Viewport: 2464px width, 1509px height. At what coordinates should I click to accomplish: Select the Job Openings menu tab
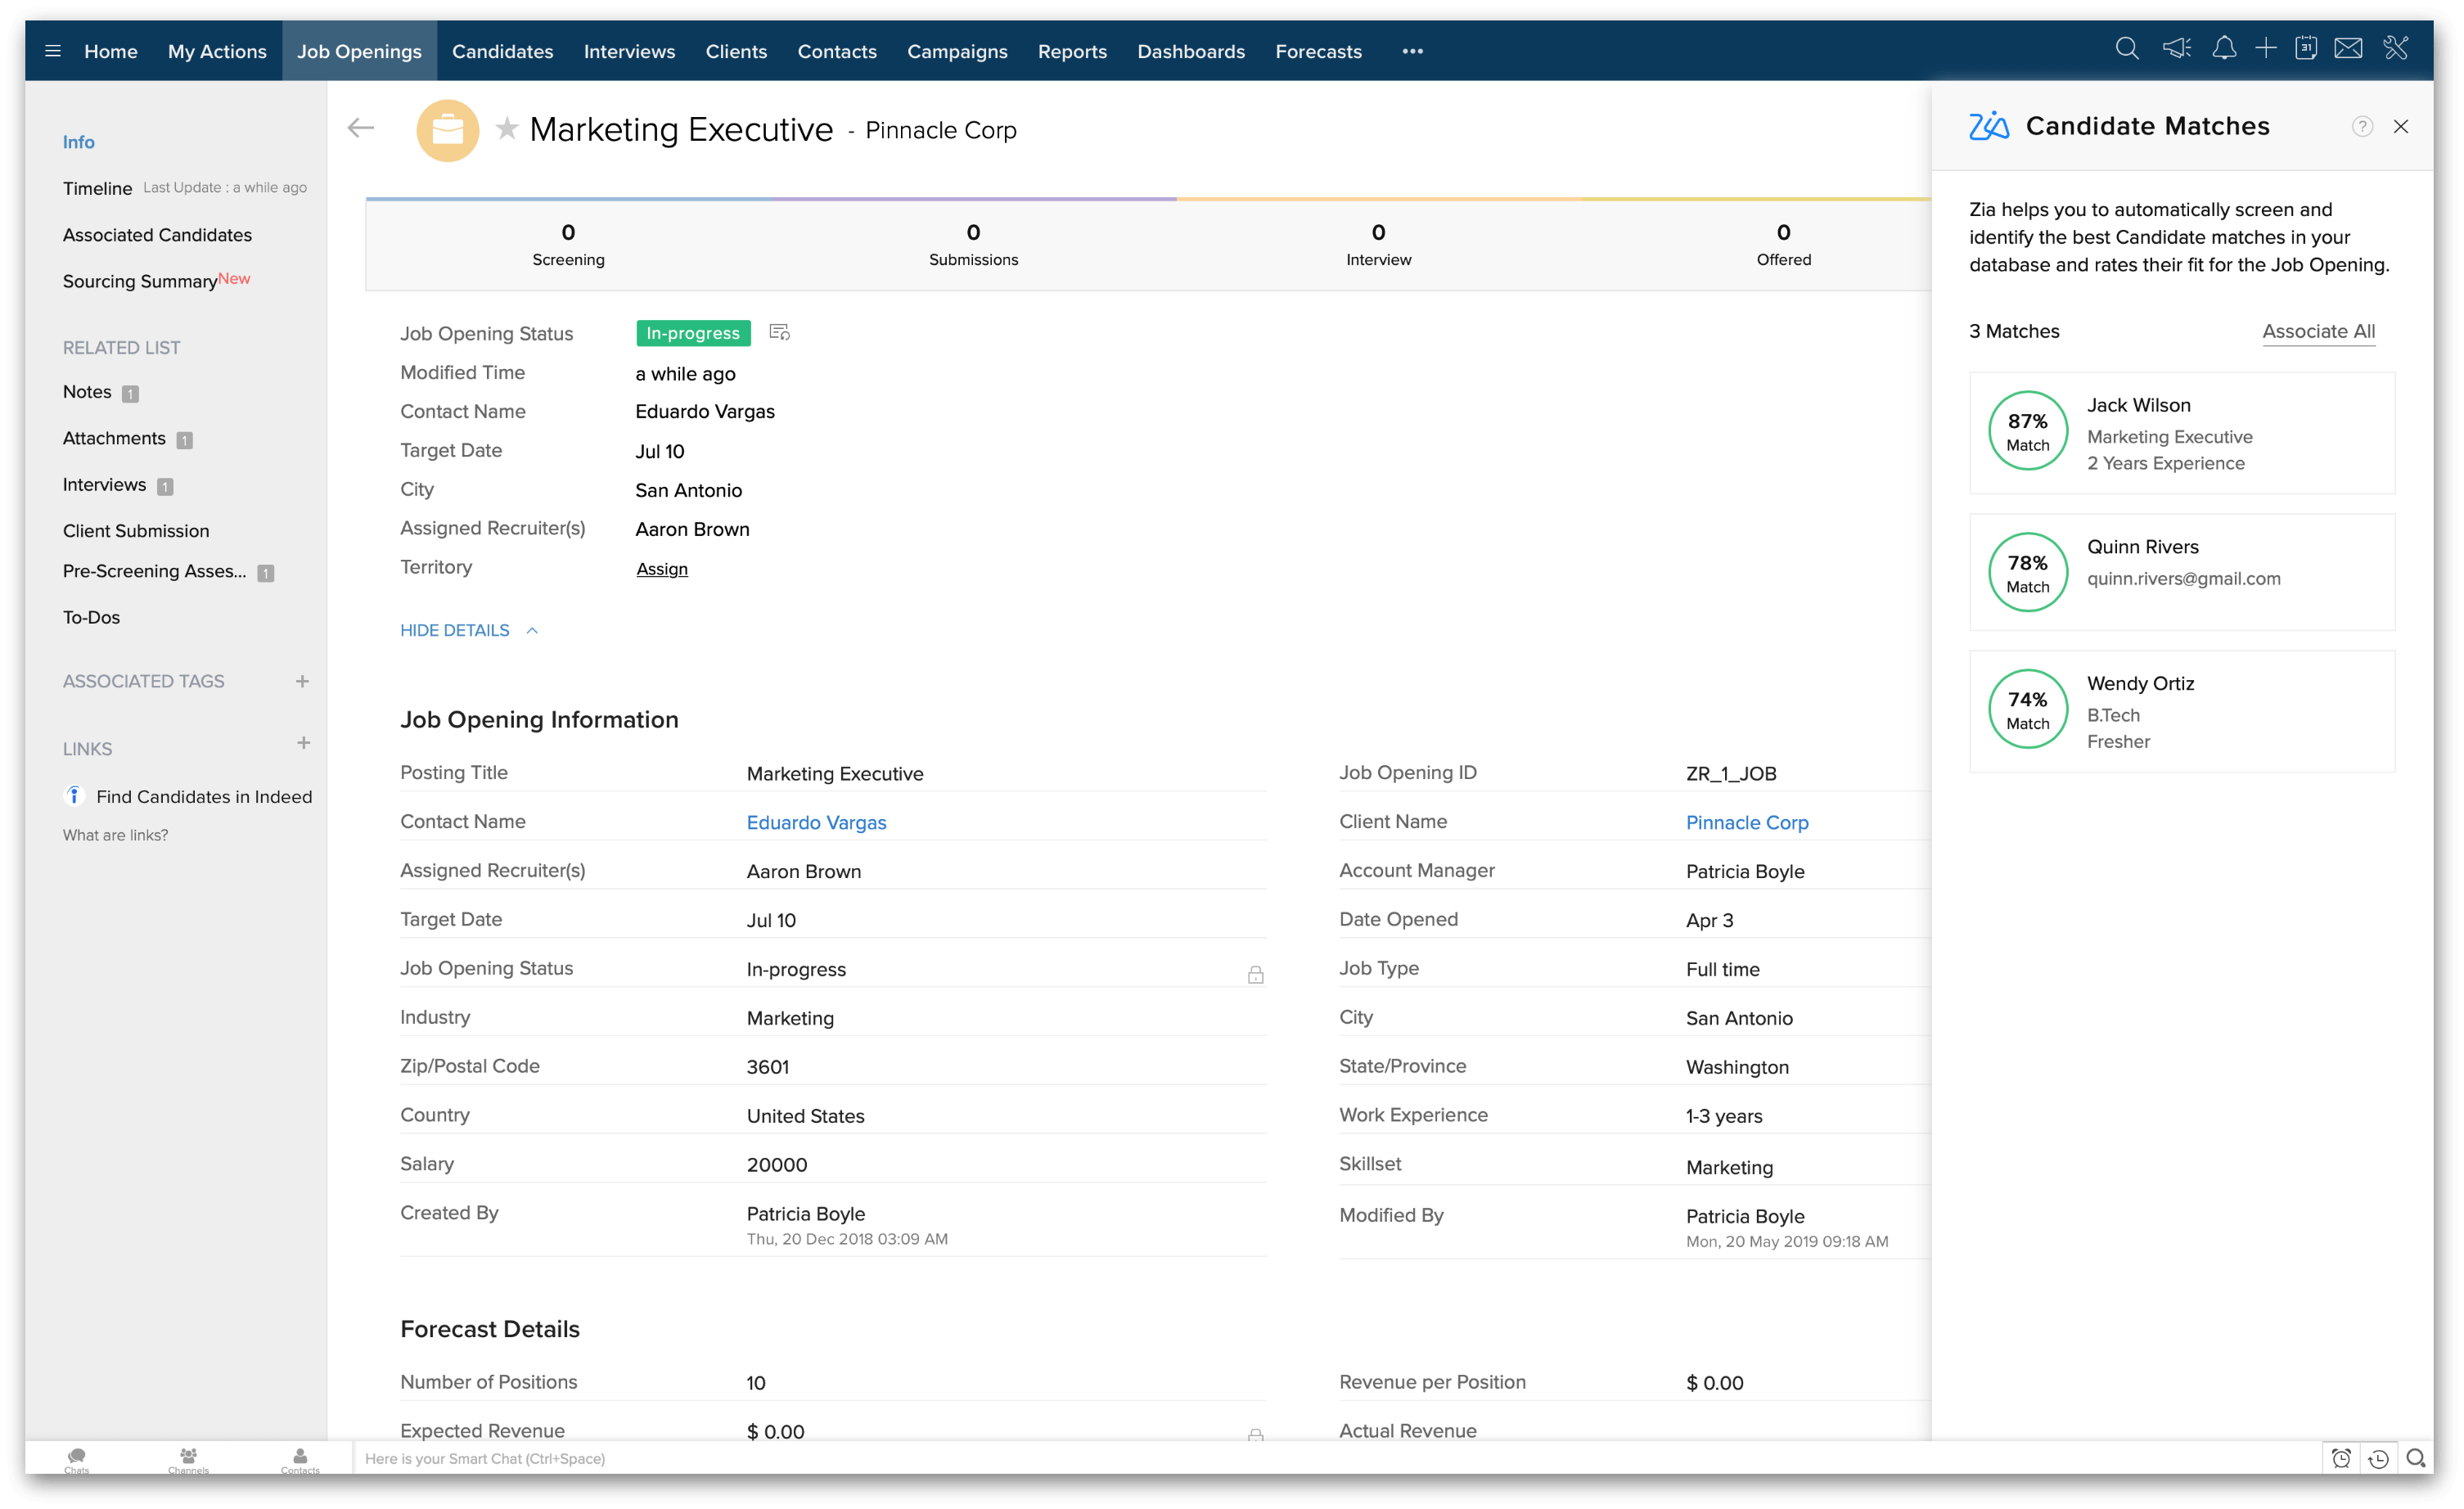(359, 51)
